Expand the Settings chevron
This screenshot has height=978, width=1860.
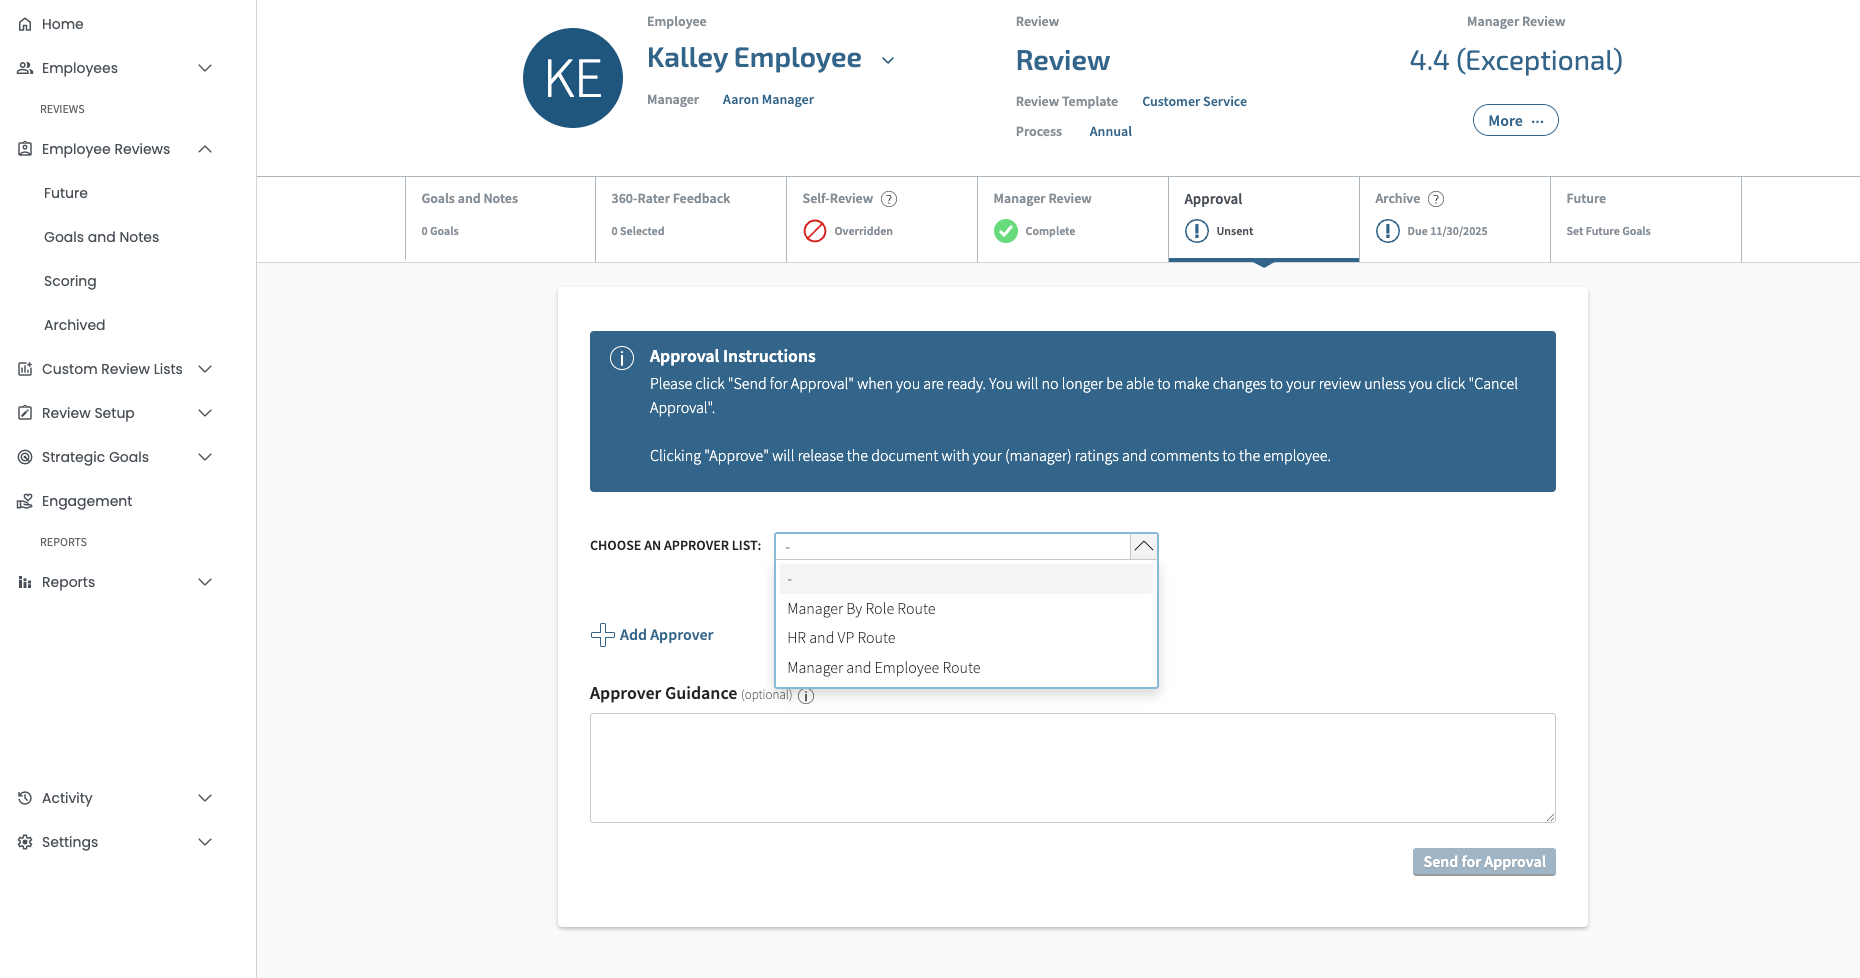coord(205,842)
